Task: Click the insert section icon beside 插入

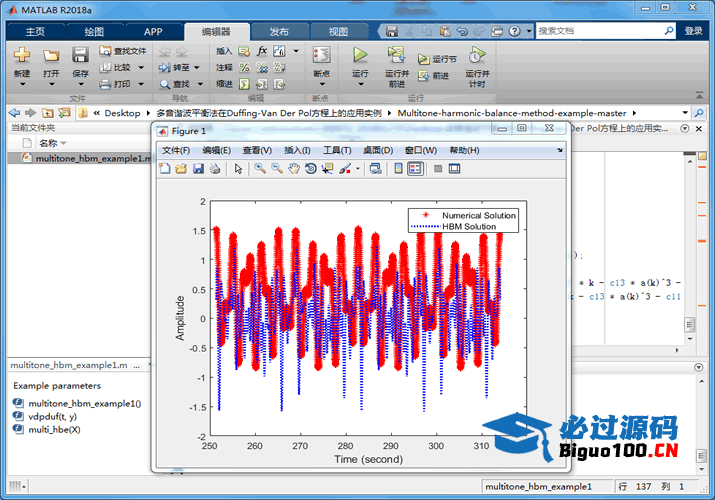Action: coord(244,51)
